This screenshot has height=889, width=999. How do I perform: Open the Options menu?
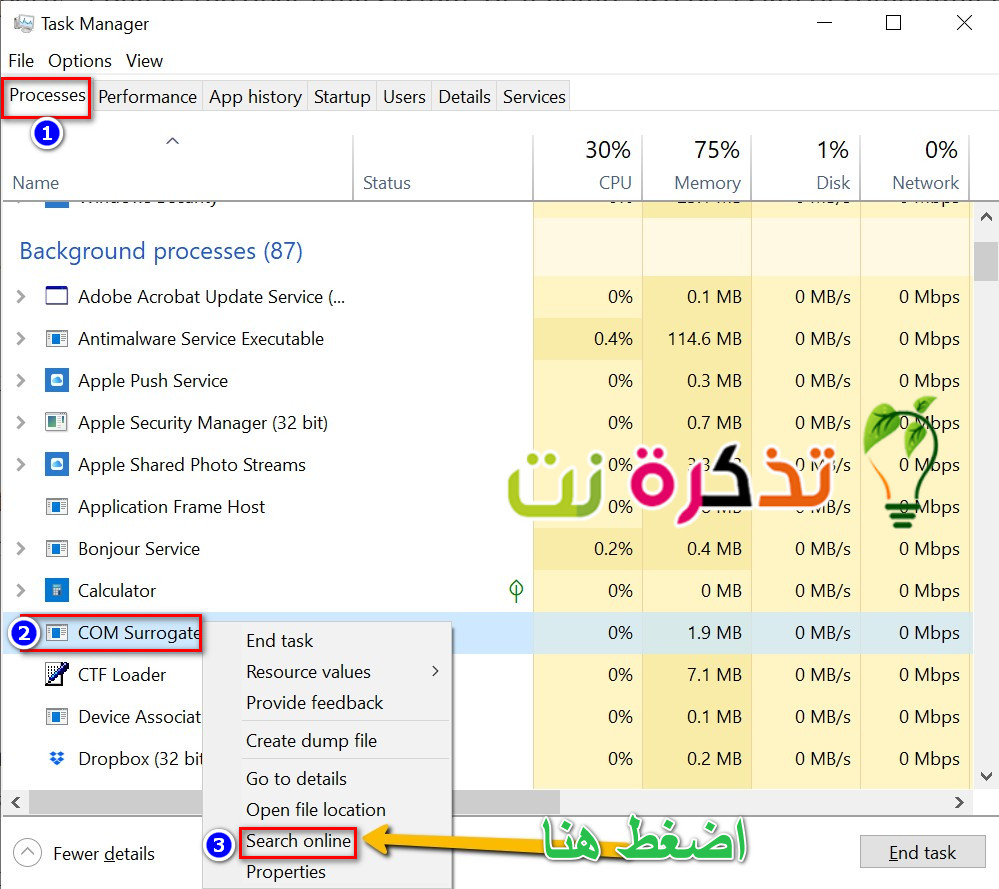pos(80,61)
